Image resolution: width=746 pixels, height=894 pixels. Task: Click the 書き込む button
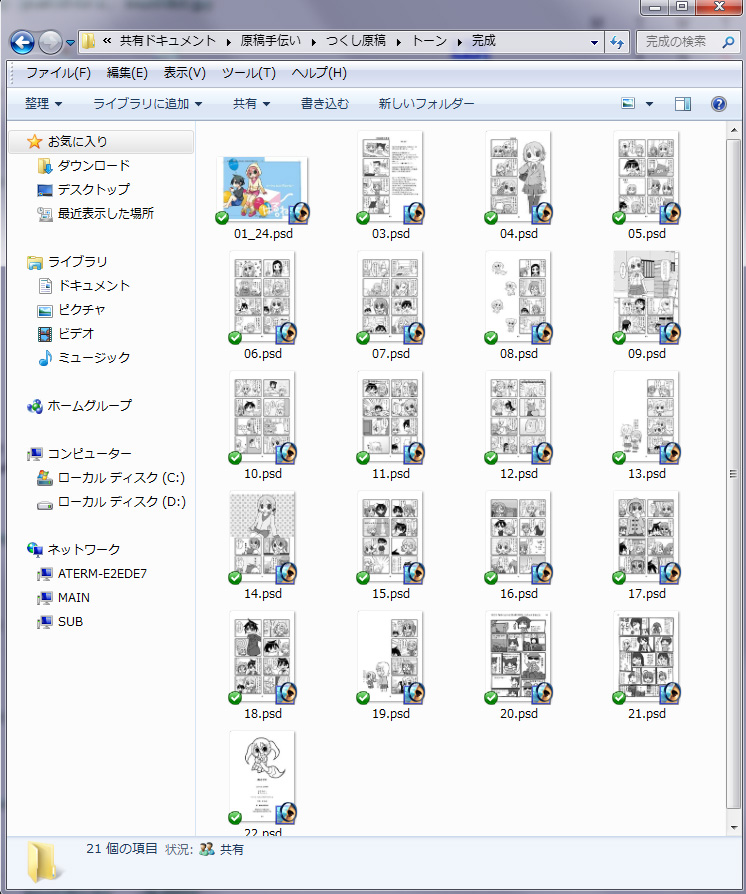(325, 104)
